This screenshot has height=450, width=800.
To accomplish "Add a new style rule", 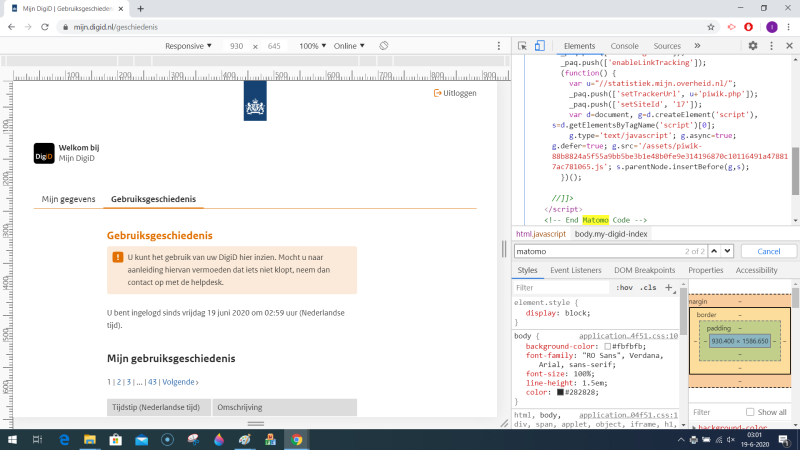I will click(x=669, y=287).
